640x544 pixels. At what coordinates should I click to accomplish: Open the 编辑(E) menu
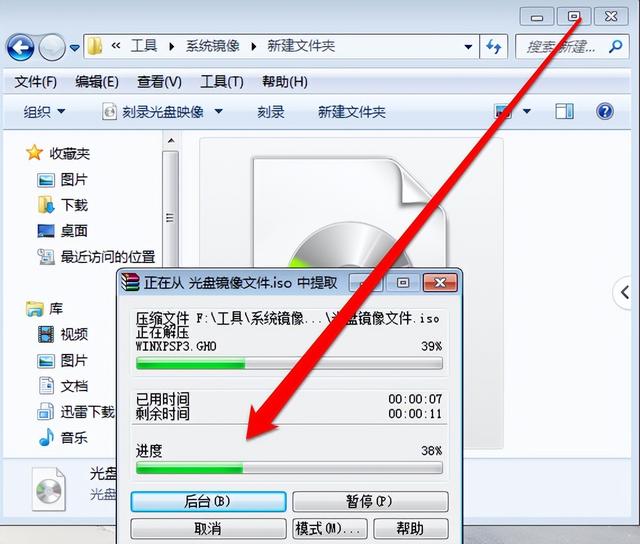click(x=97, y=82)
